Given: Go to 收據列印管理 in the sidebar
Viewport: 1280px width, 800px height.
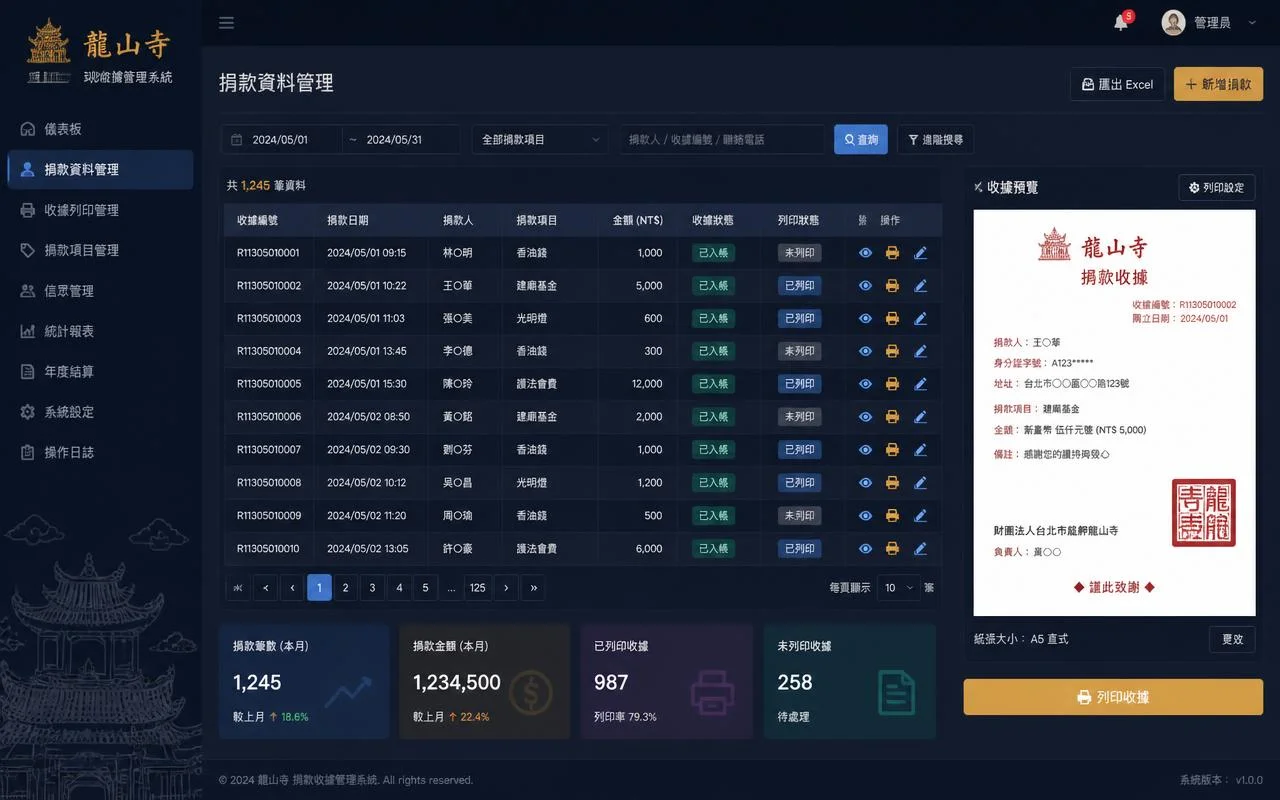Looking at the screenshot, I should pyautogui.click(x=100, y=210).
